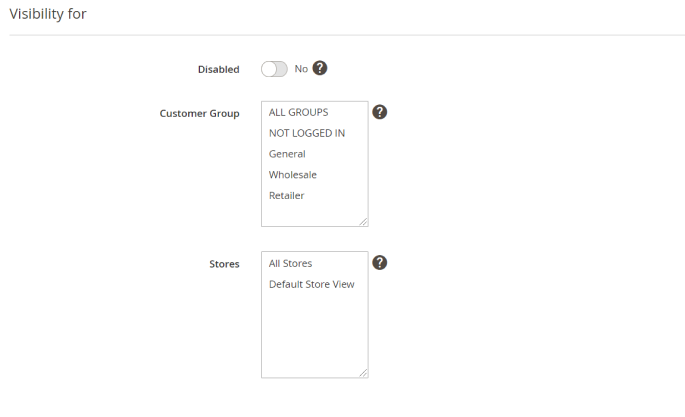This screenshot has width=685, height=417.
Task: Select ALL GROUPS in Customer Group list
Action: tap(298, 112)
